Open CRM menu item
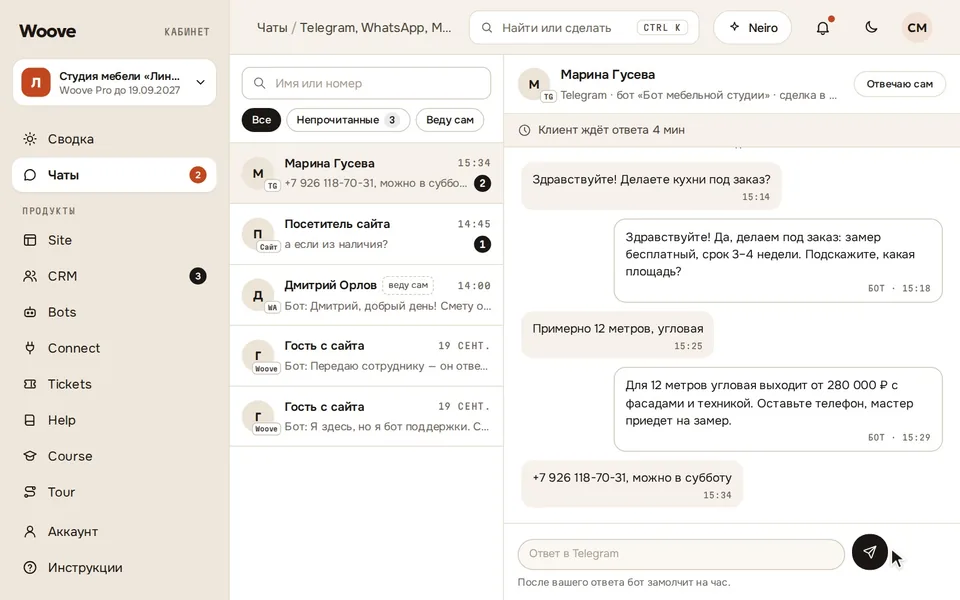The image size is (960, 600). (x=114, y=276)
